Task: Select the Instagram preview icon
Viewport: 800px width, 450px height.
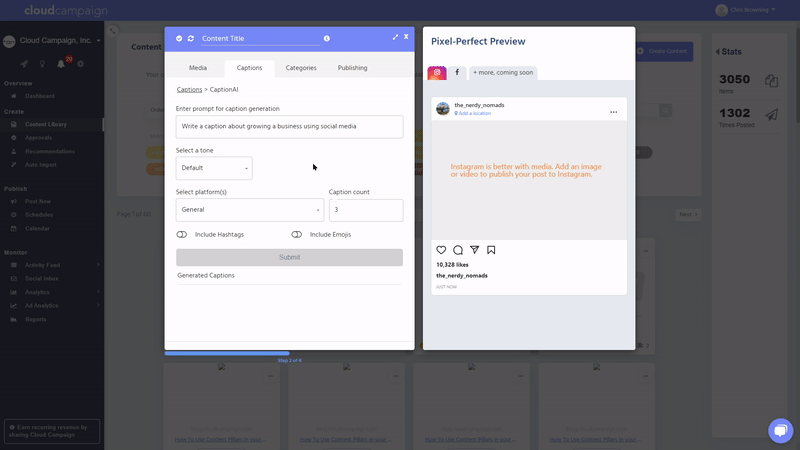Action: 437,72
